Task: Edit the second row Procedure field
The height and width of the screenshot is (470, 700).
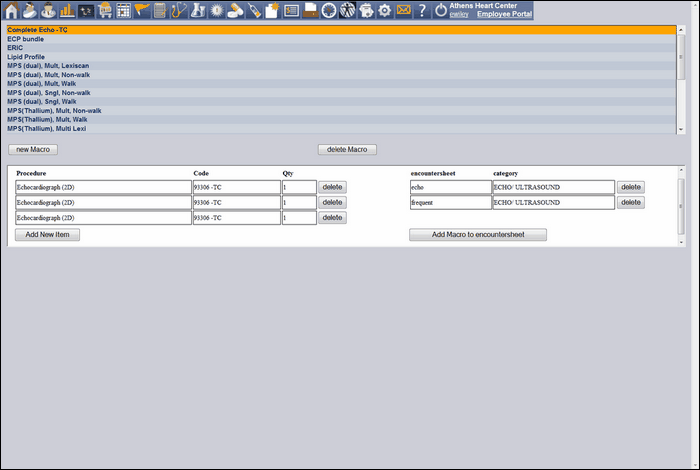Action: coord(104,202)
